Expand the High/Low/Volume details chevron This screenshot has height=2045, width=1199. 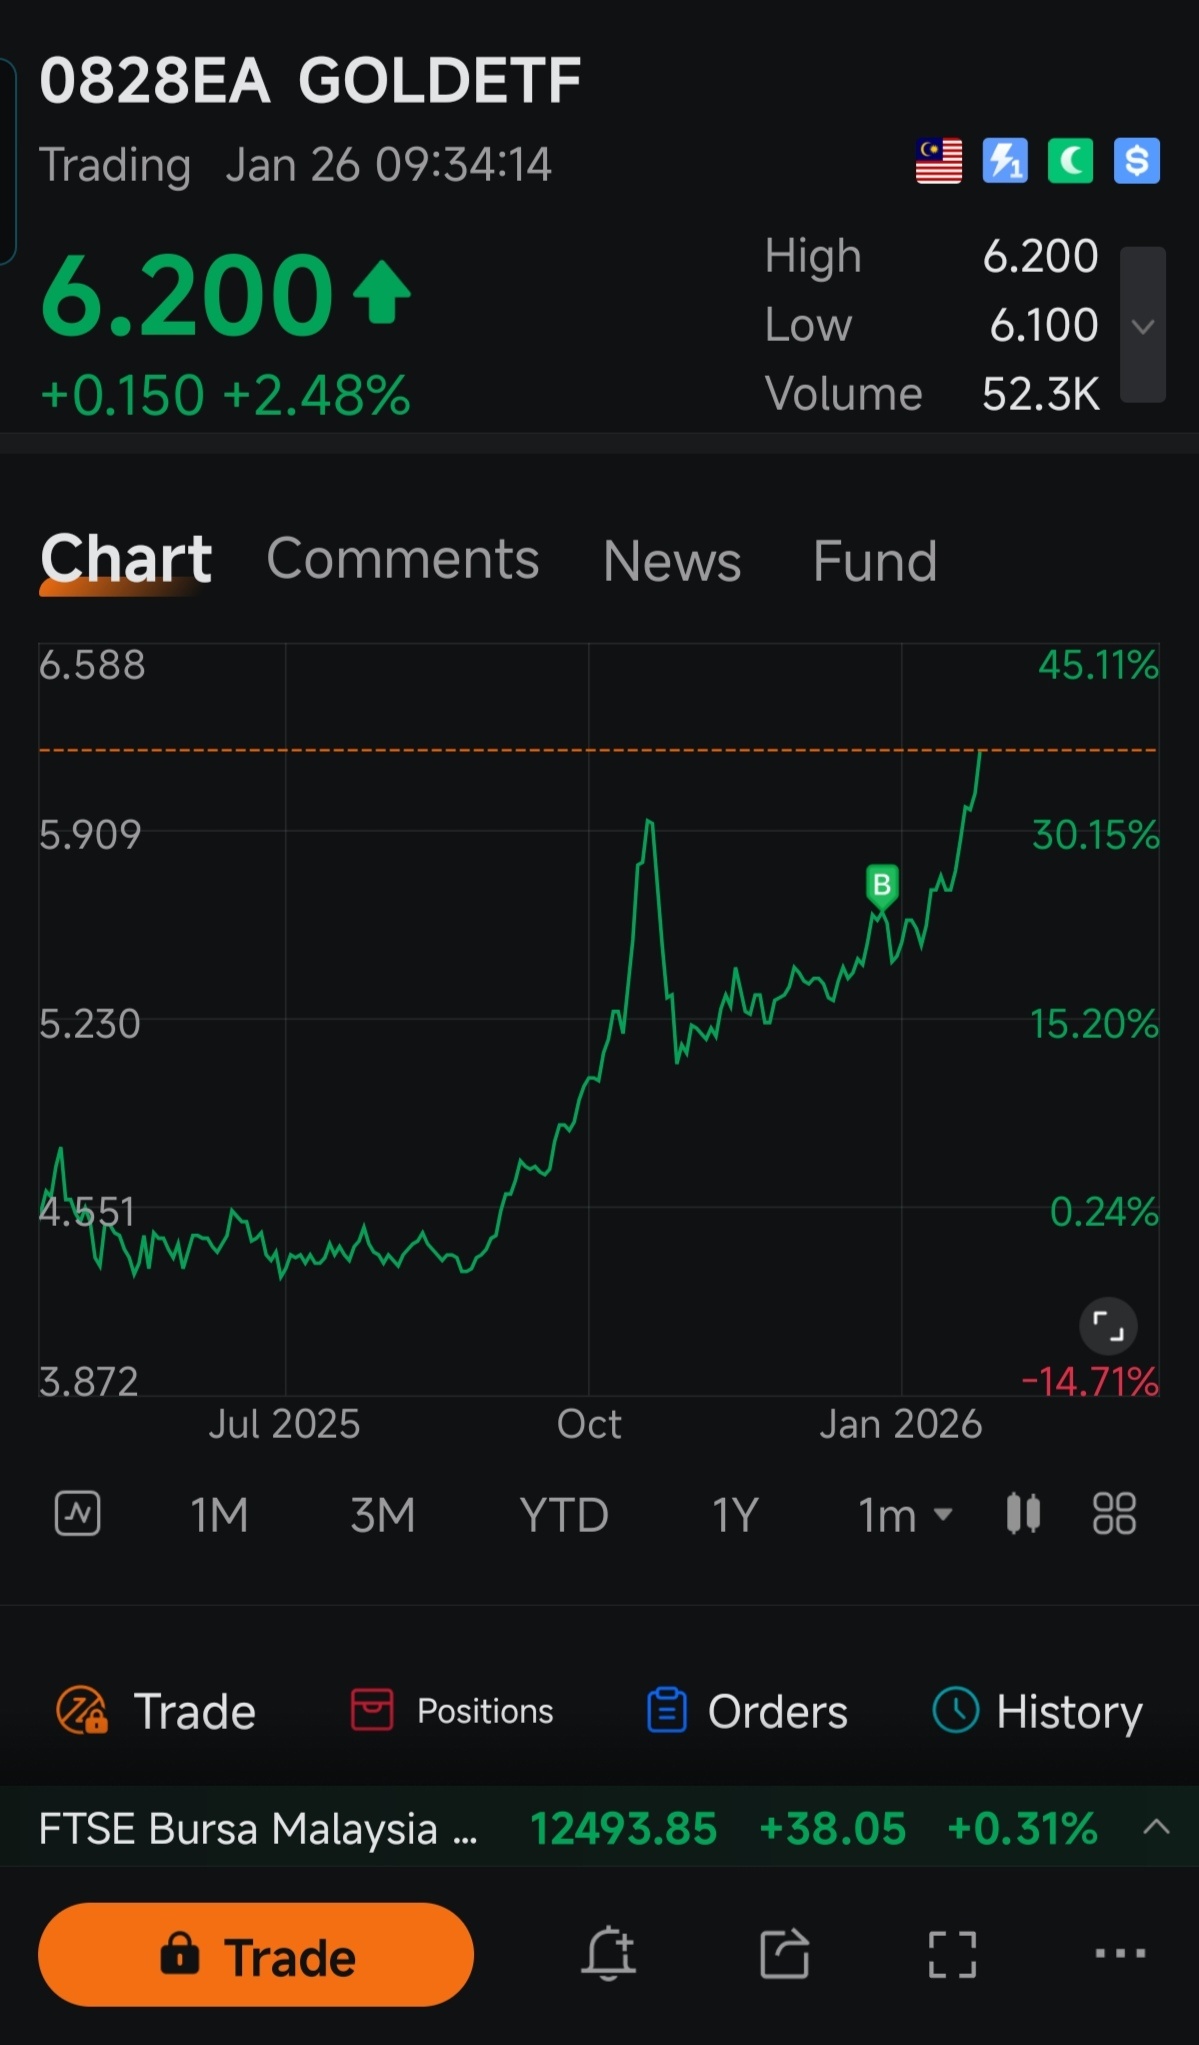(1143, 325)
